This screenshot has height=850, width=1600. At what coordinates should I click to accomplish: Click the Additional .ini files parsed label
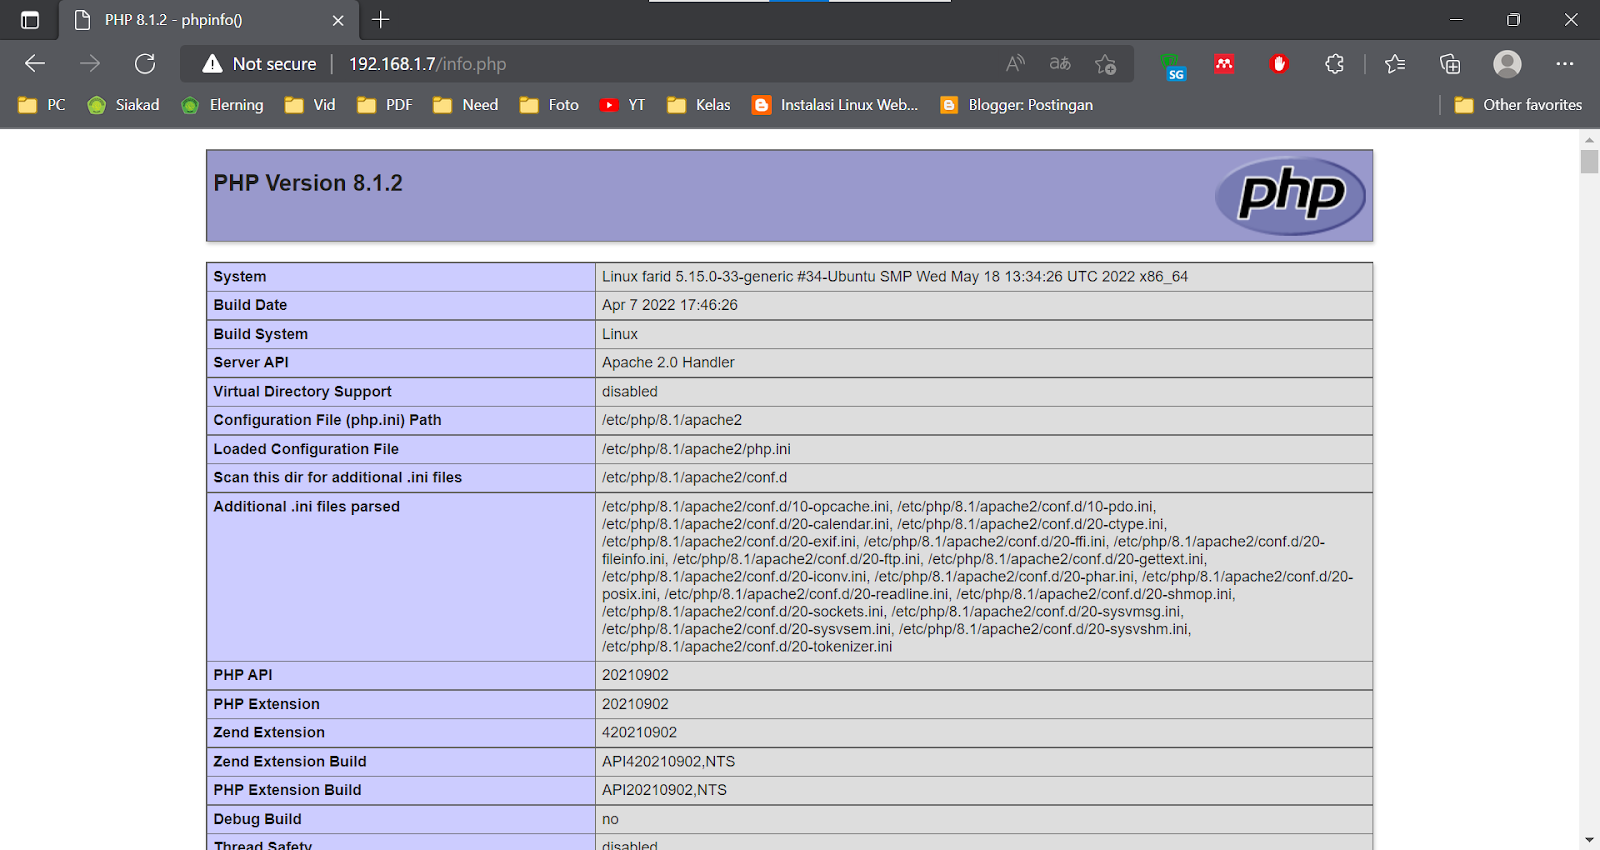306,507
